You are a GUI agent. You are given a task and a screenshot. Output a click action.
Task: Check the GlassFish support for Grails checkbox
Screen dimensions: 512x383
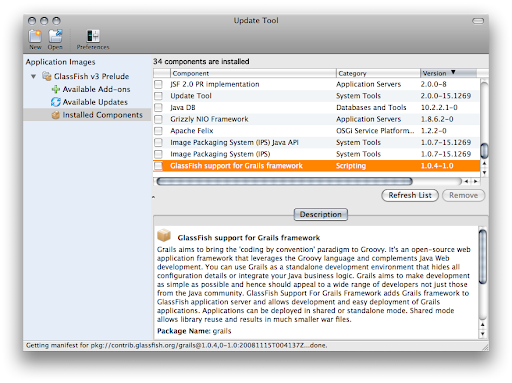click(x=158, y=166)
